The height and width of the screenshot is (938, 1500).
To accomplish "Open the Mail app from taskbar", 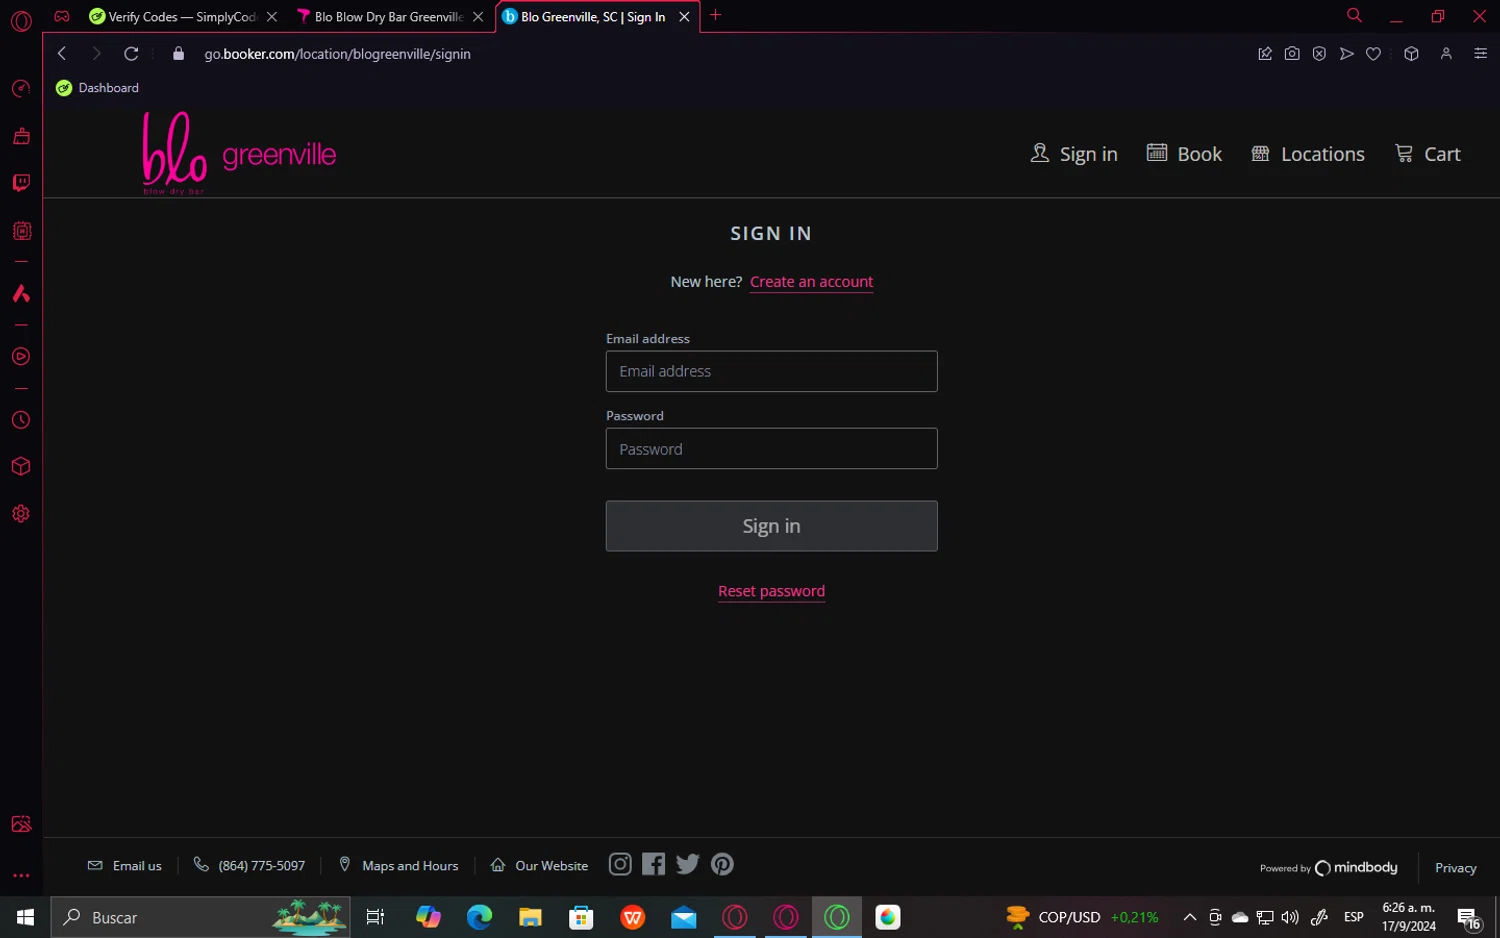I will pyautogui.click(x=684, y=917).
